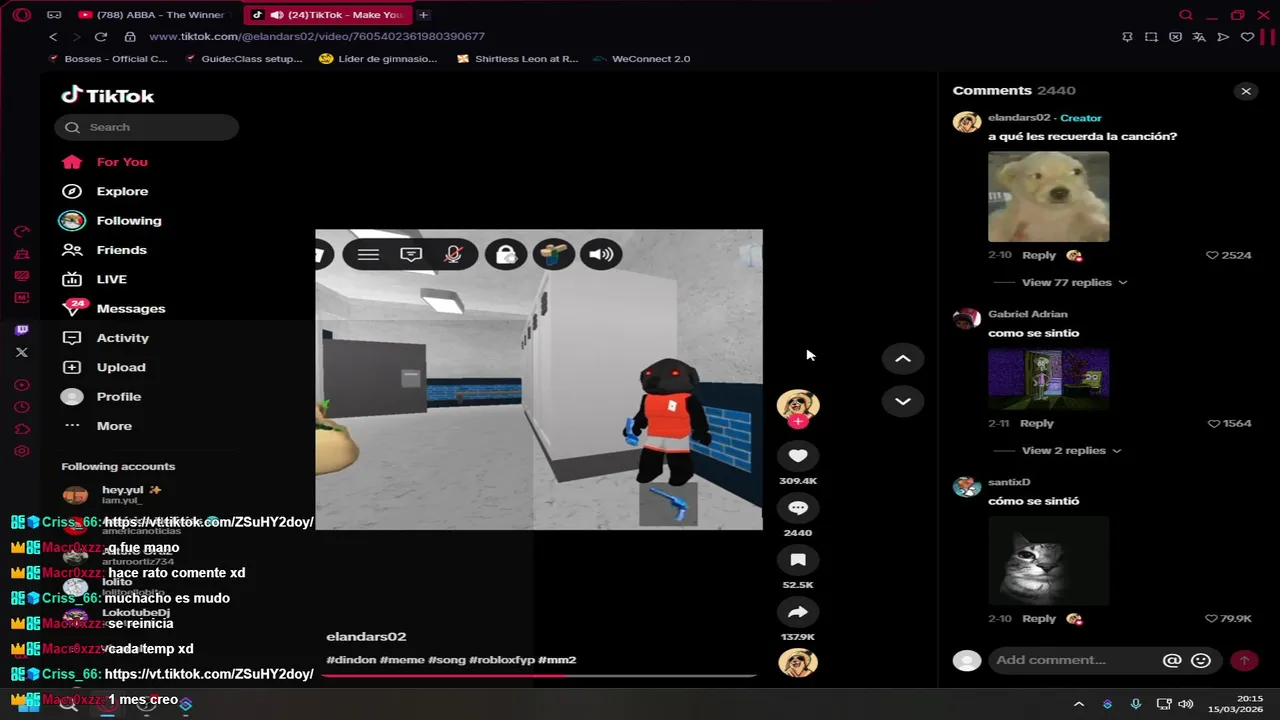Go to previous video with up chevron

coord(902,359)
